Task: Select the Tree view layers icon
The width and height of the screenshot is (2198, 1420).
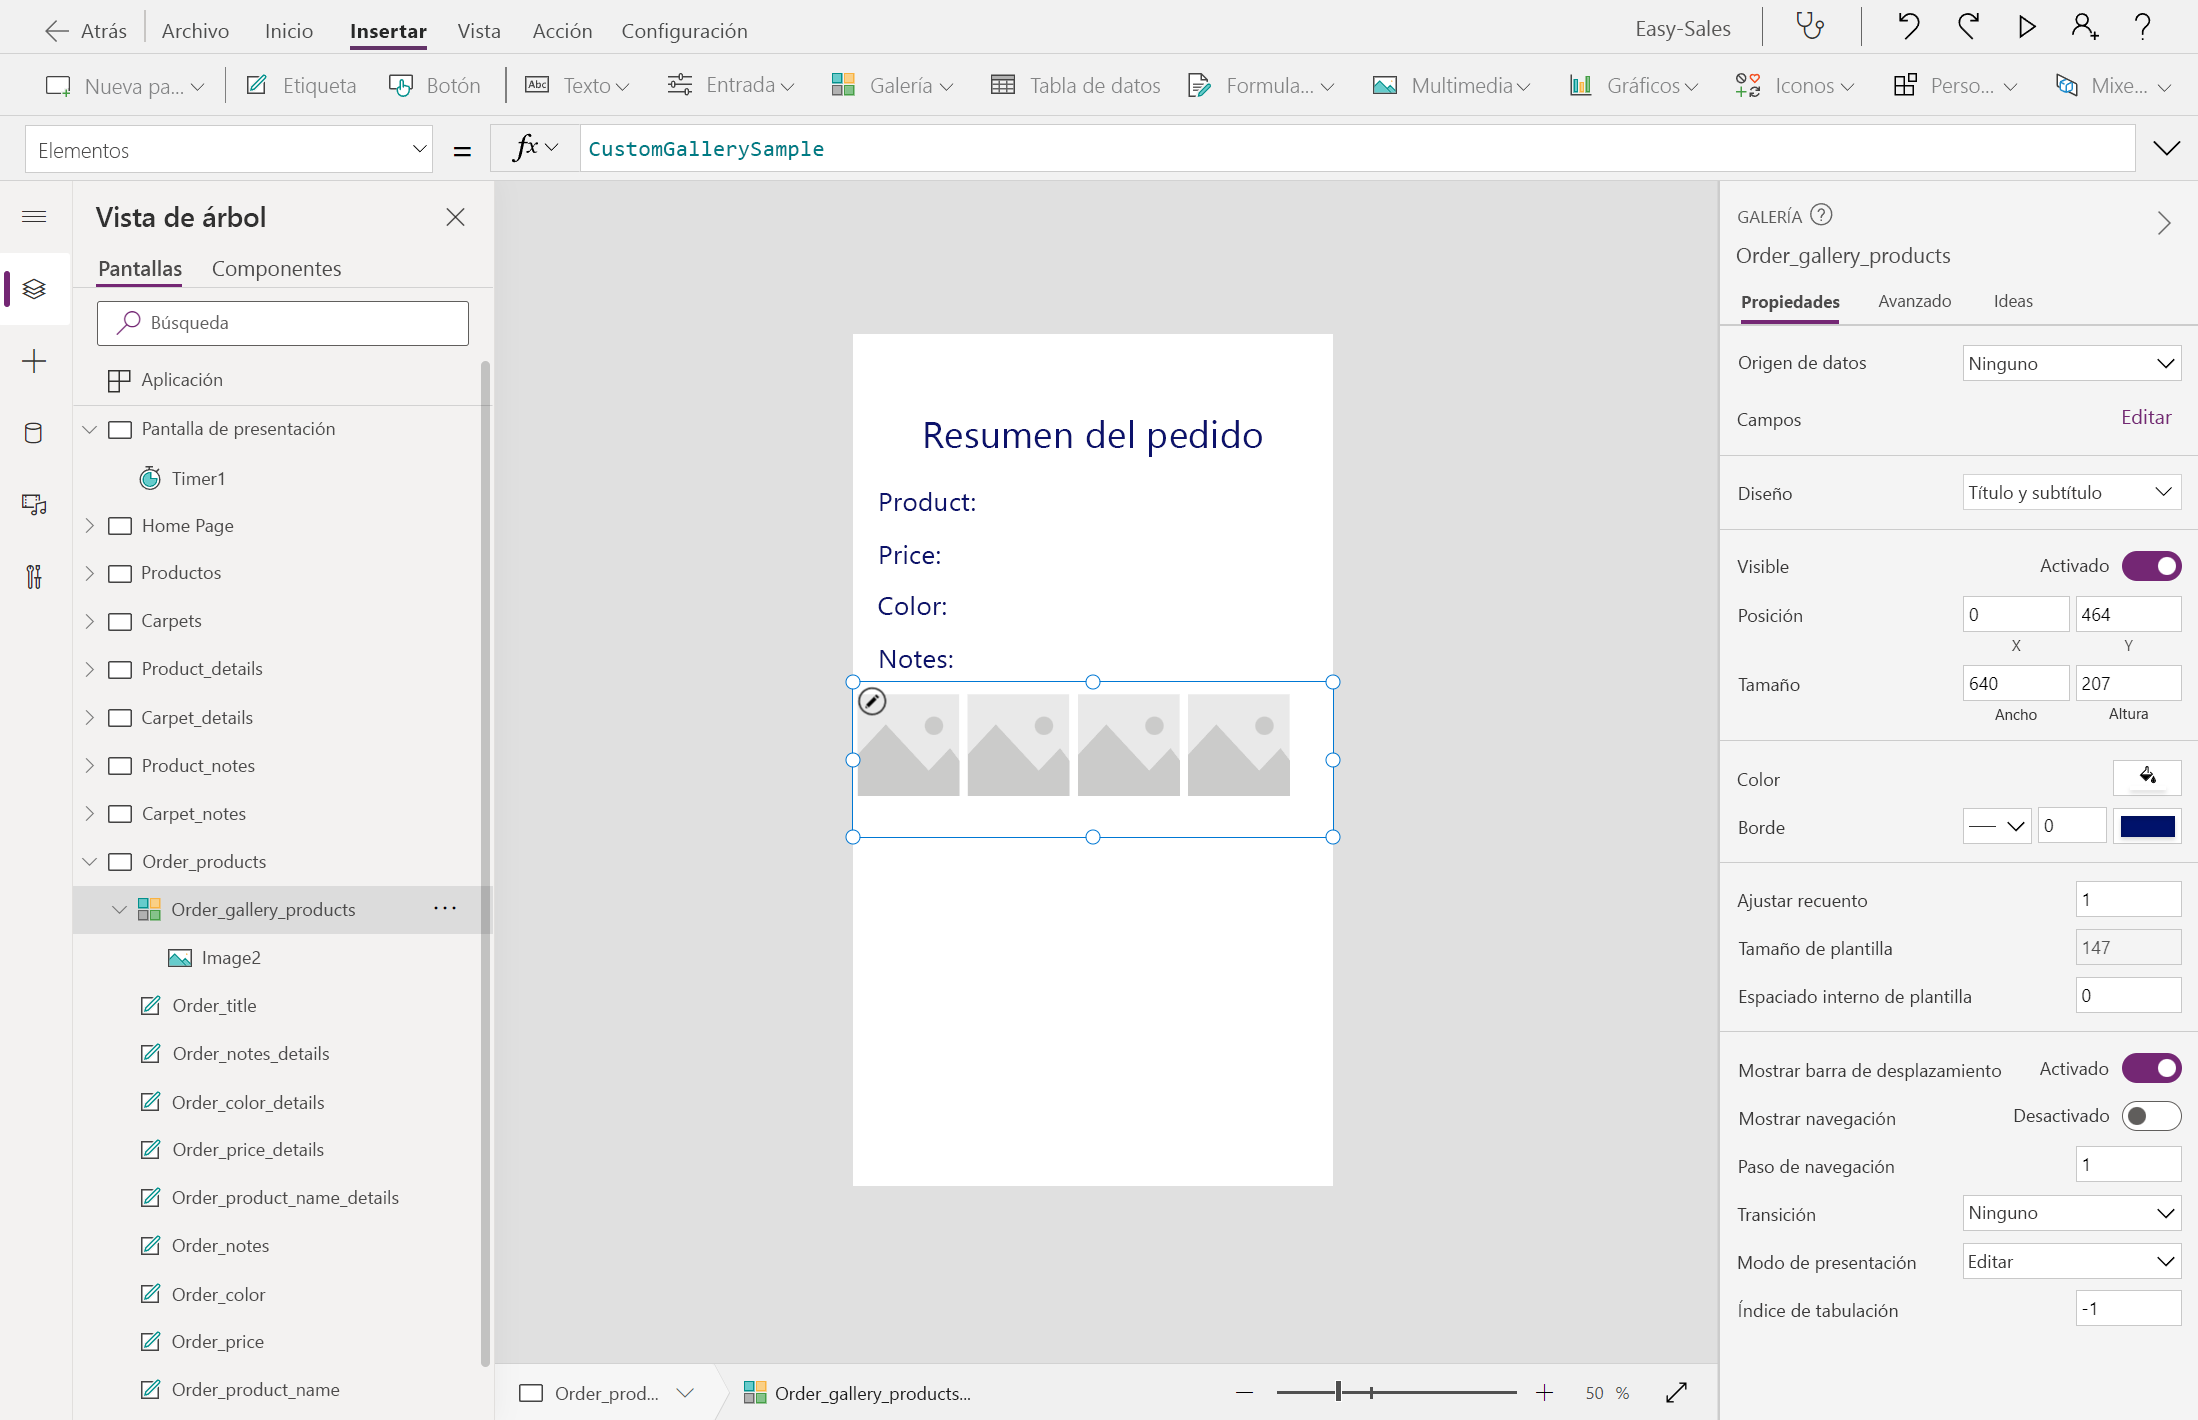Action: tap(34, 289)
